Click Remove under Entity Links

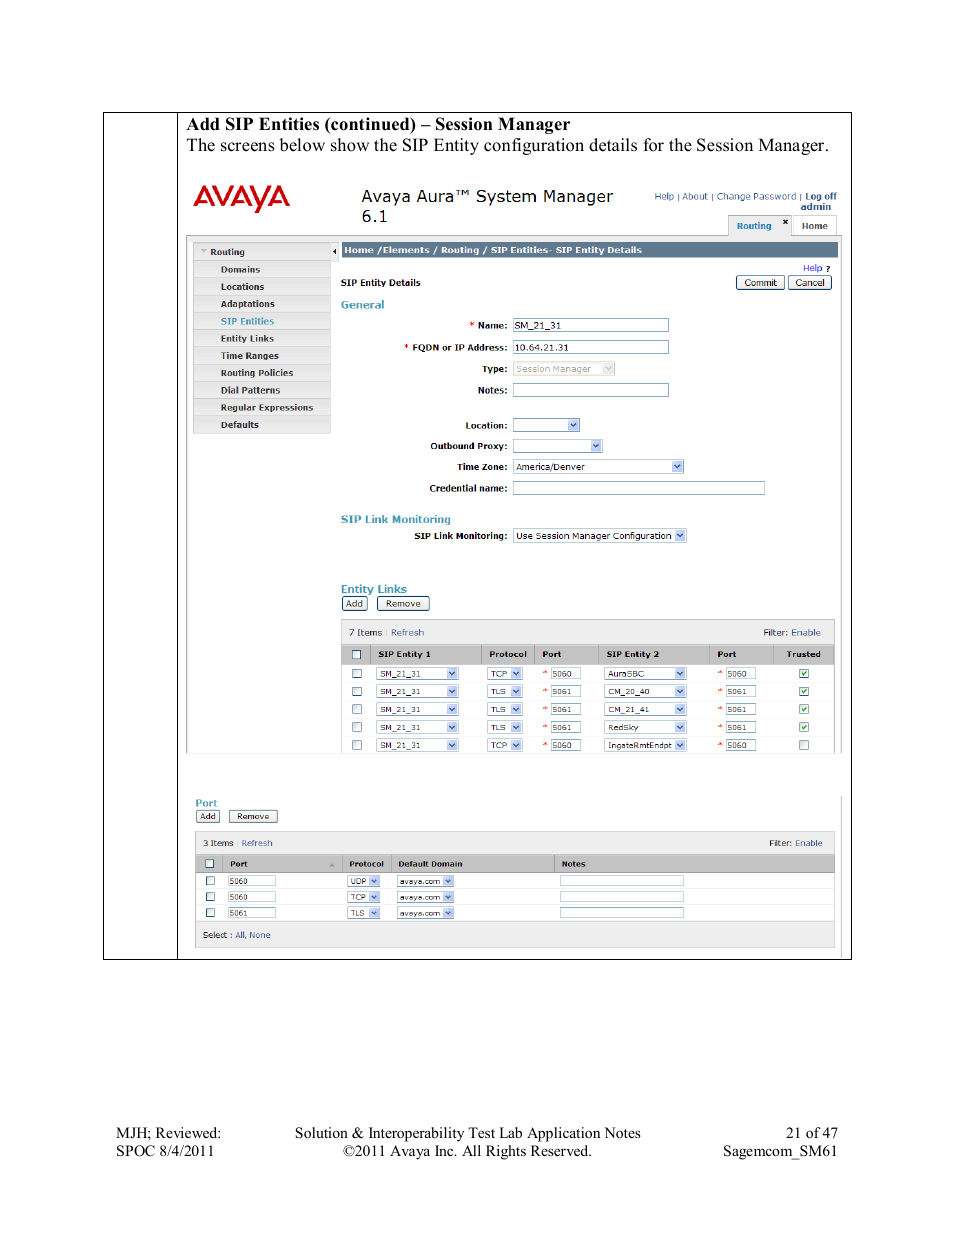click(x=403, y=604)
